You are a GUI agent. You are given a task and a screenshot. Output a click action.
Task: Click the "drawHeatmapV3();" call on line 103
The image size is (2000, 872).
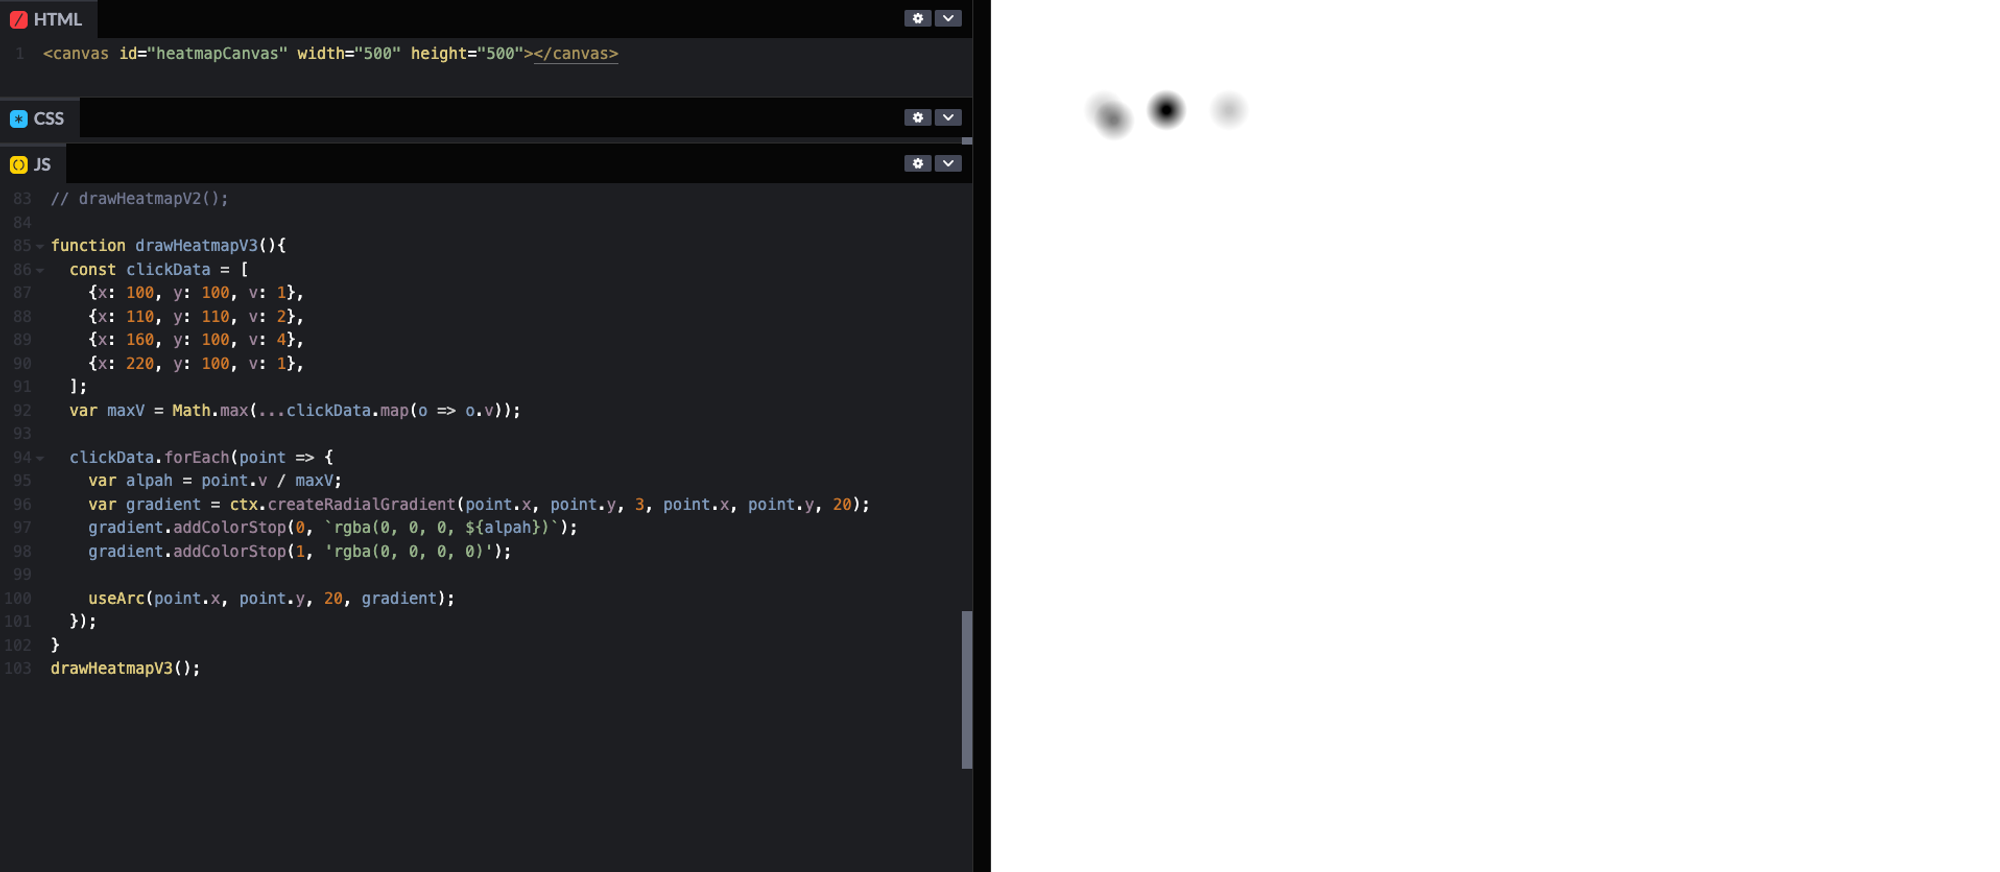(125, 668)
